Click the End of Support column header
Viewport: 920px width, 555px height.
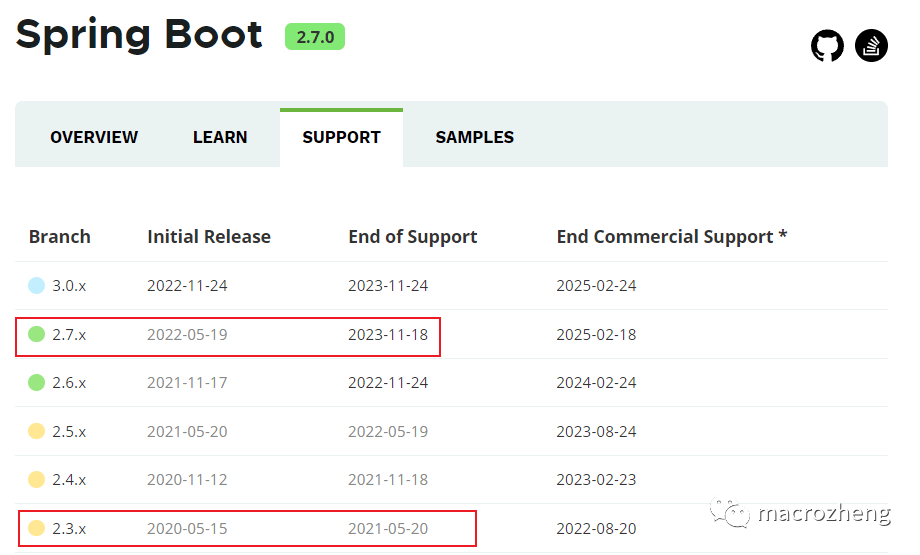click(412, 237)
